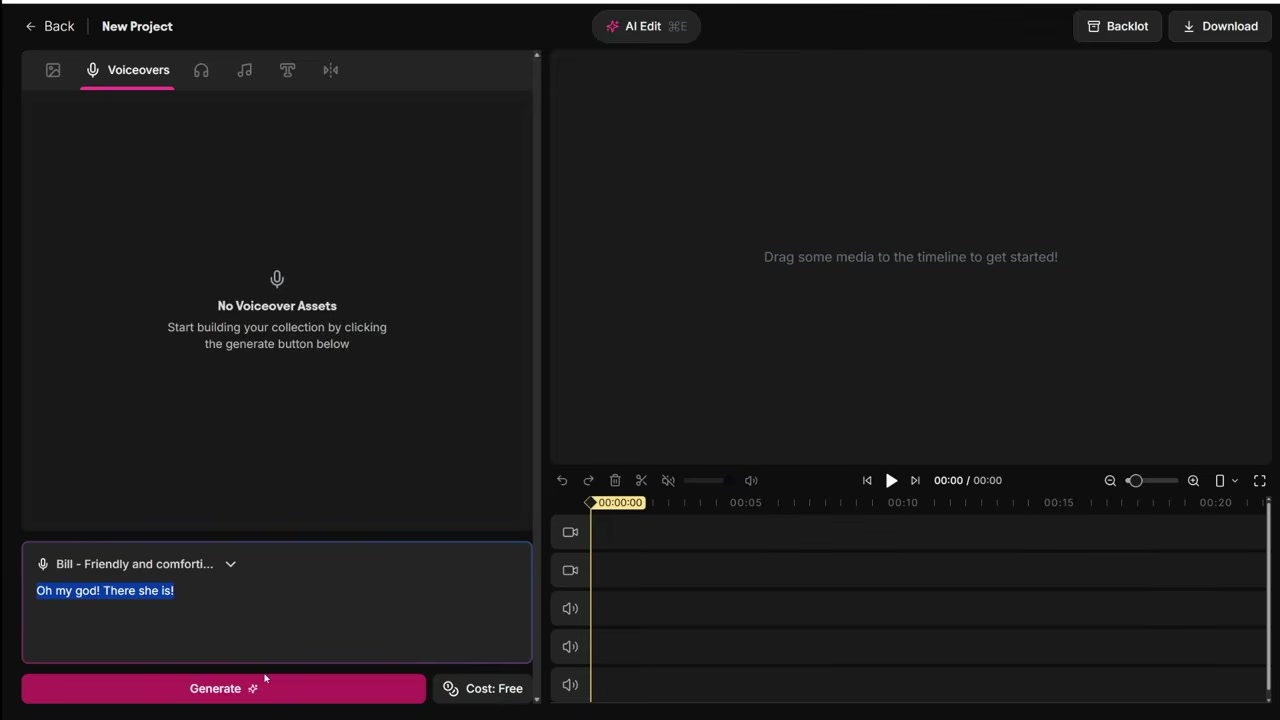Toggle mute with crossed speaker icon

coord(668,481)
